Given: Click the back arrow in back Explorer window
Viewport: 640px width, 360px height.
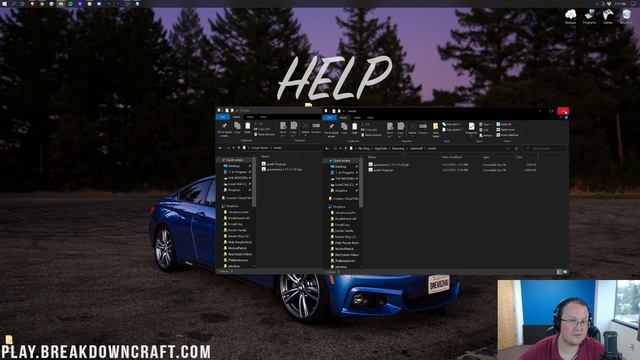Looking at the screenshot, I should click(x=220, y=148).
